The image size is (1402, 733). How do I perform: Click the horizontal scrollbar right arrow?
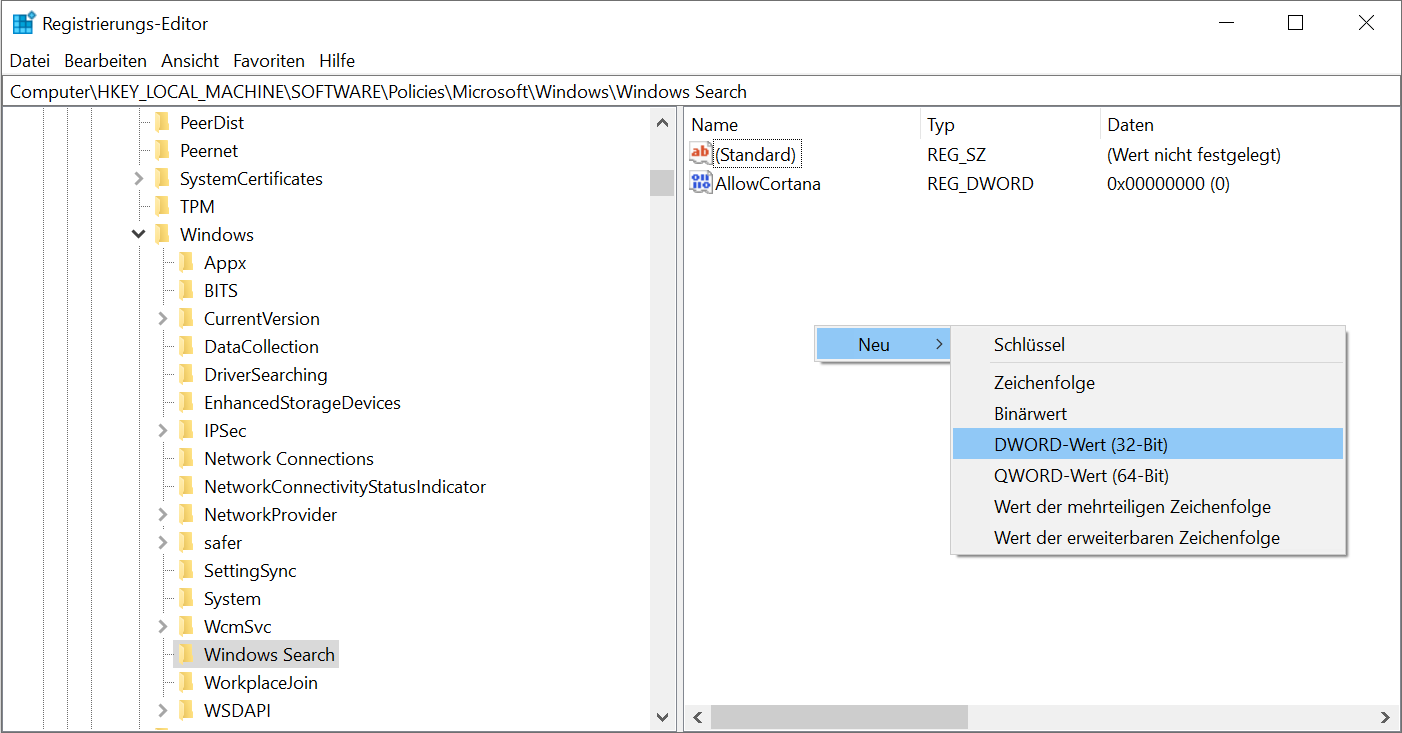(x=1385, y=717)
